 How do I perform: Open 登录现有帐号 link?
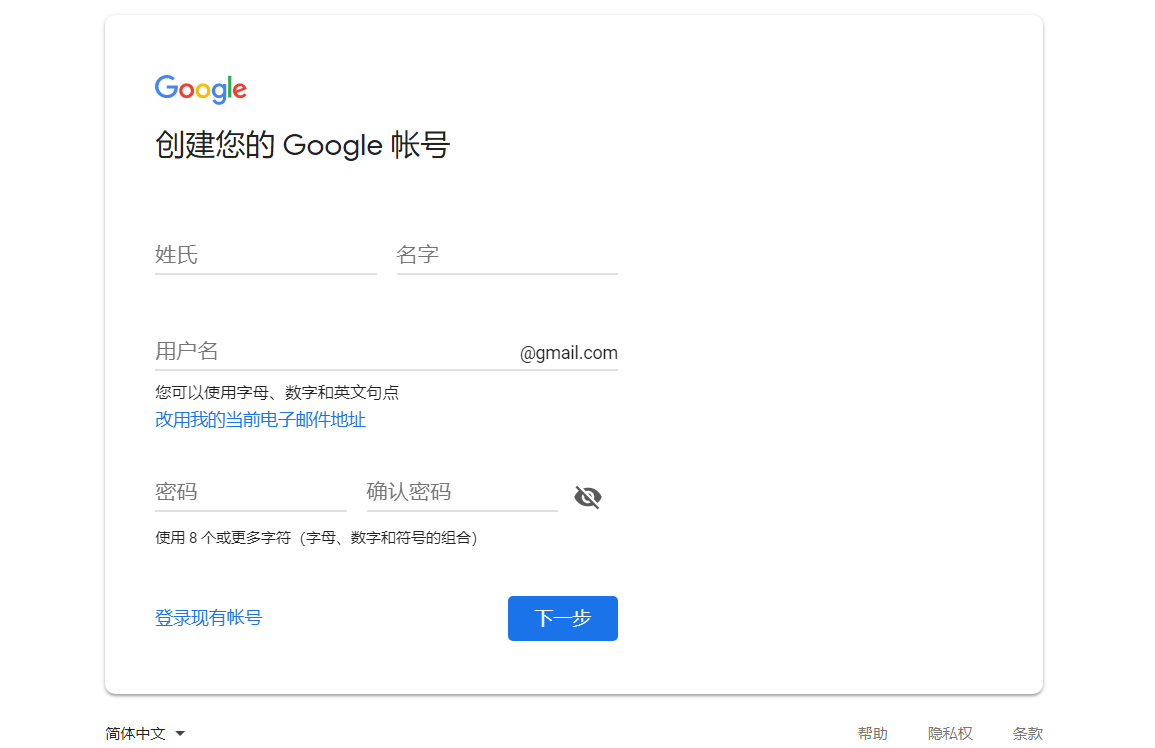208,618
